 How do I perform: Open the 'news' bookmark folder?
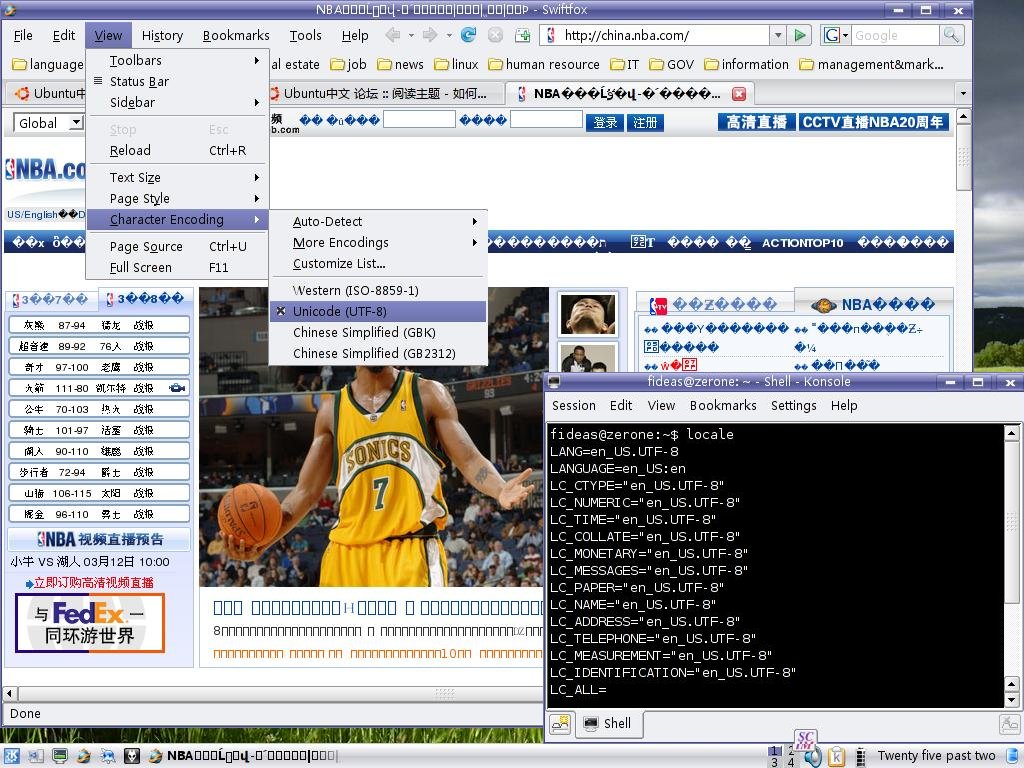click(x=400, y=65)
